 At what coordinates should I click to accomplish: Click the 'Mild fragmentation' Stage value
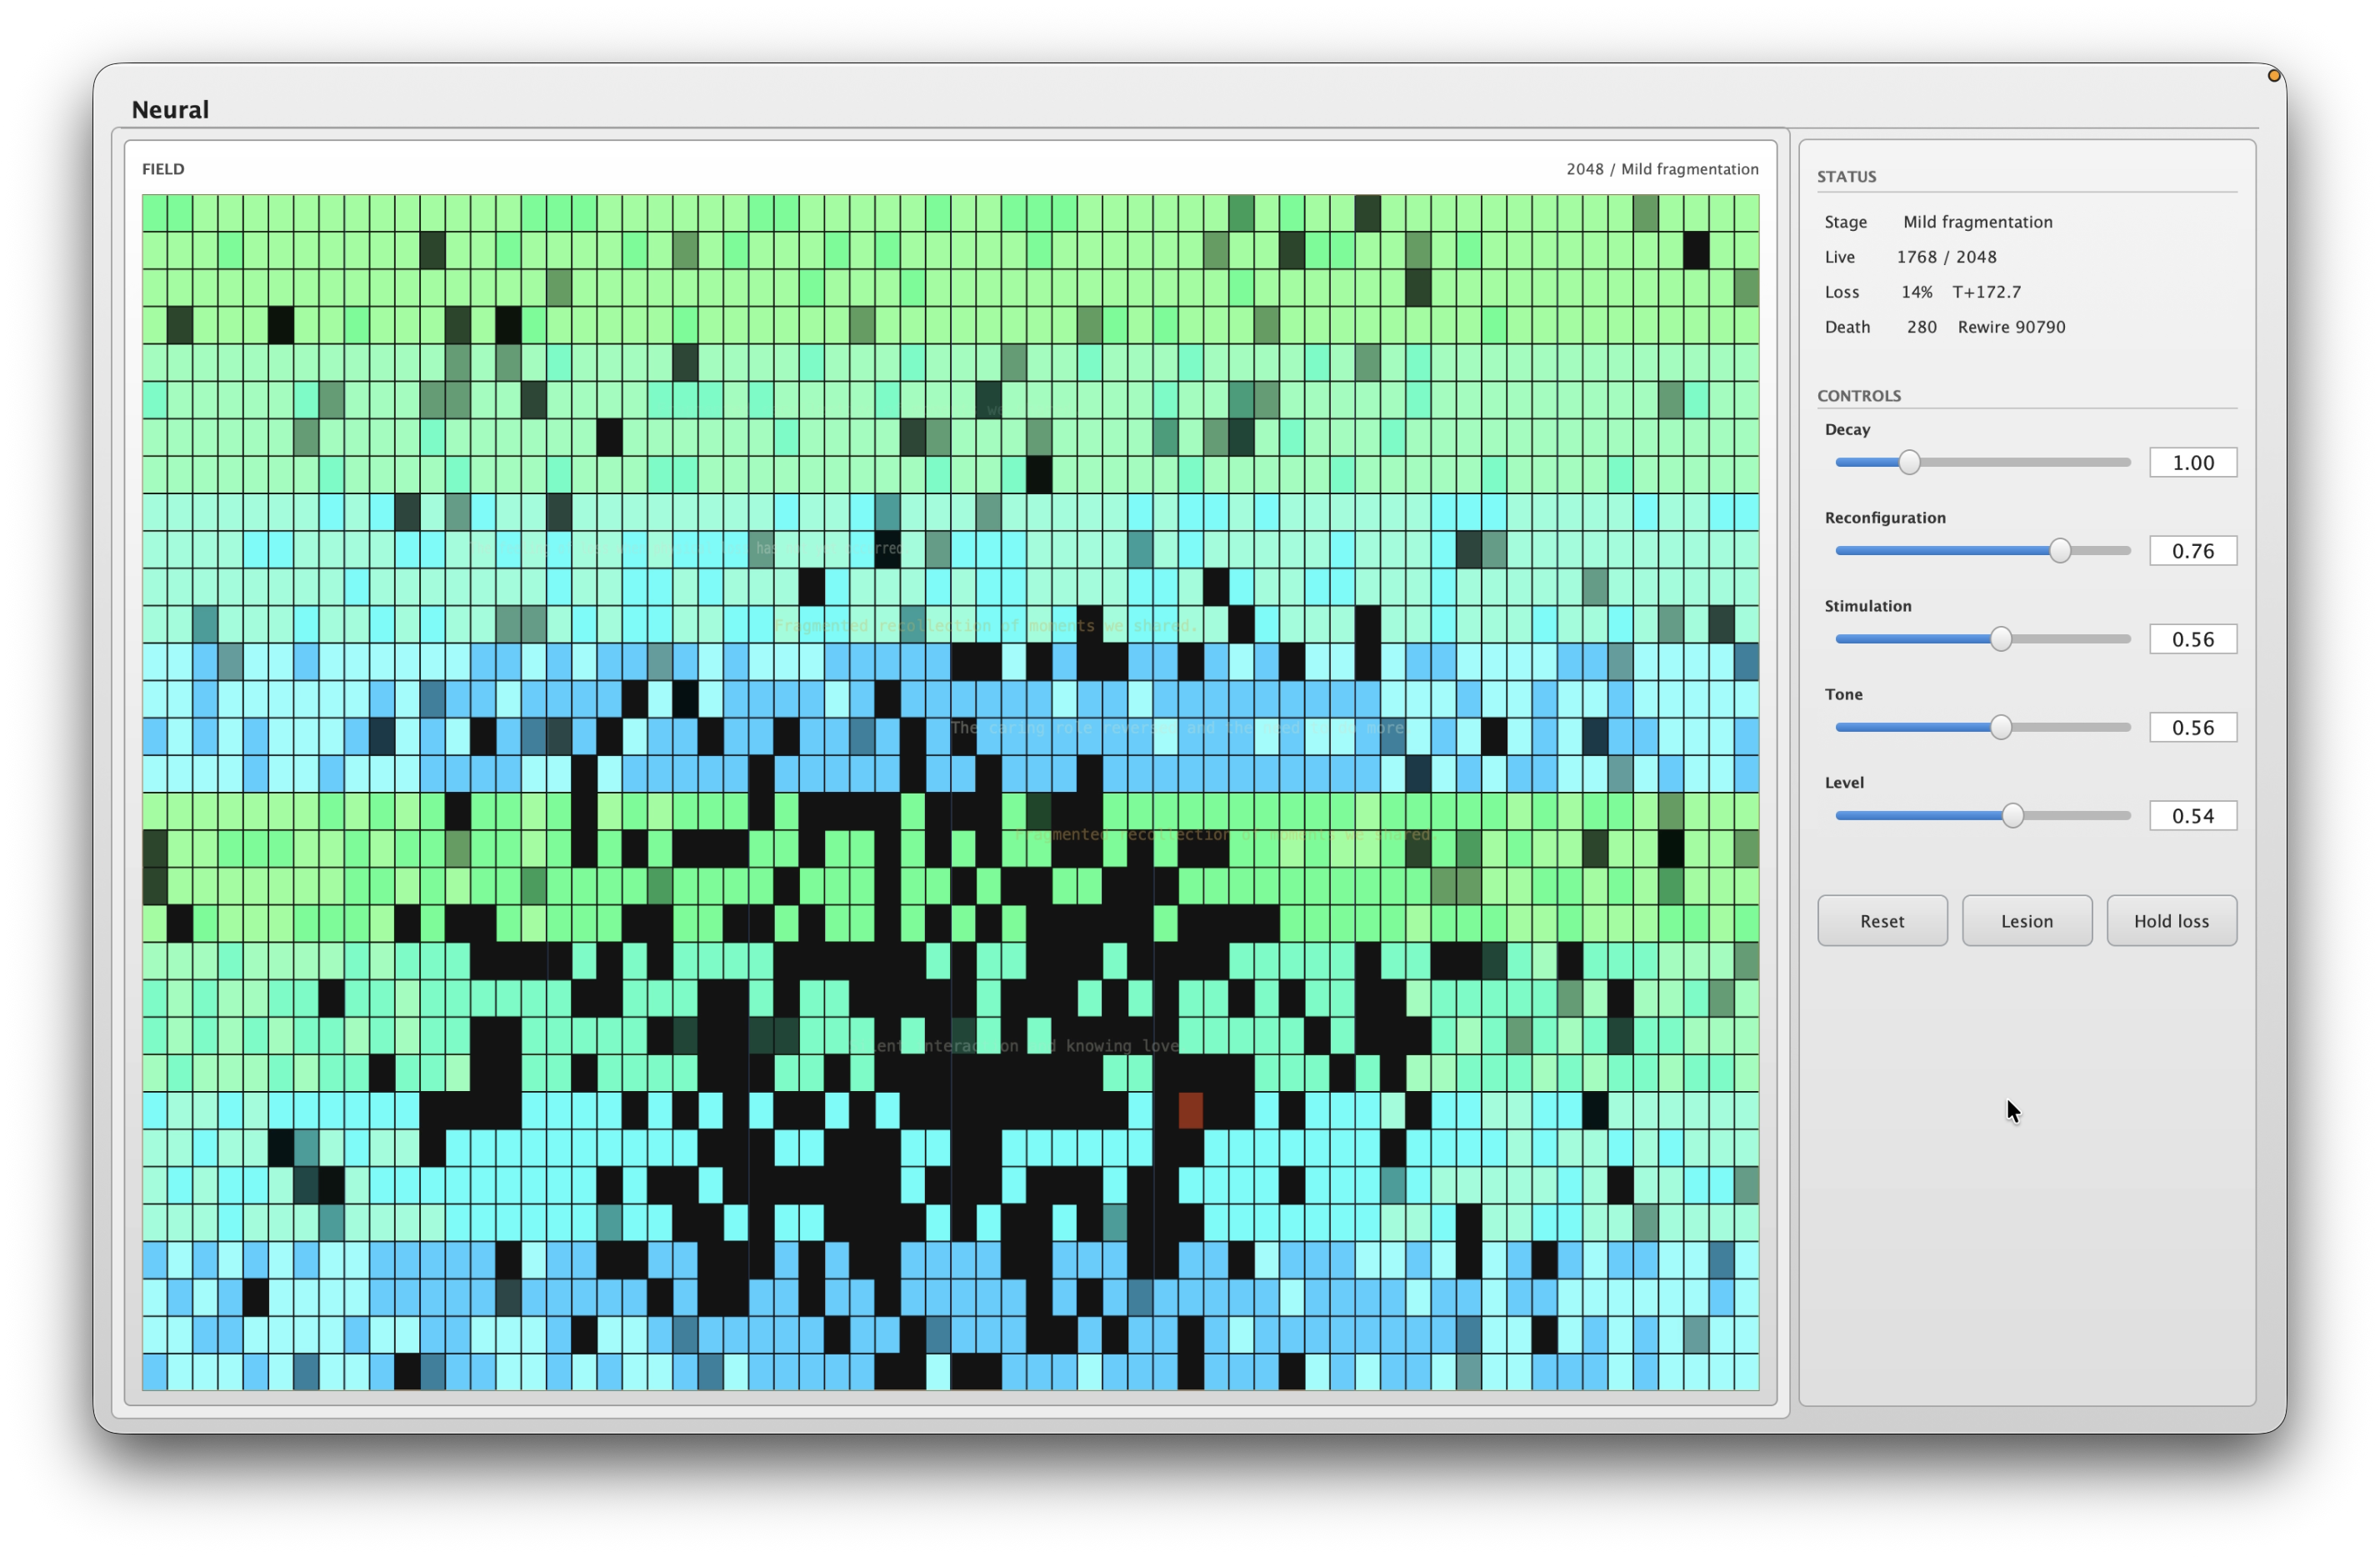pyautogui.click(x=1977, y=222)
